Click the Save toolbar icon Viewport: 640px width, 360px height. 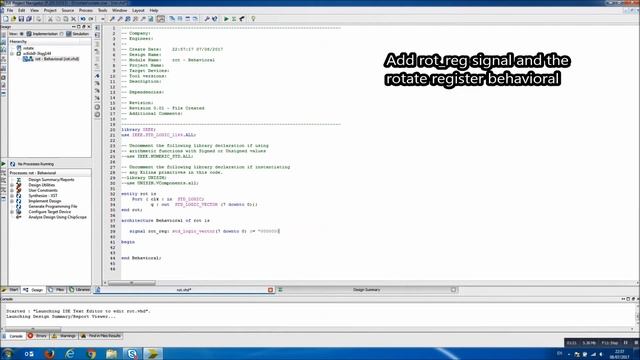point(21,19)
